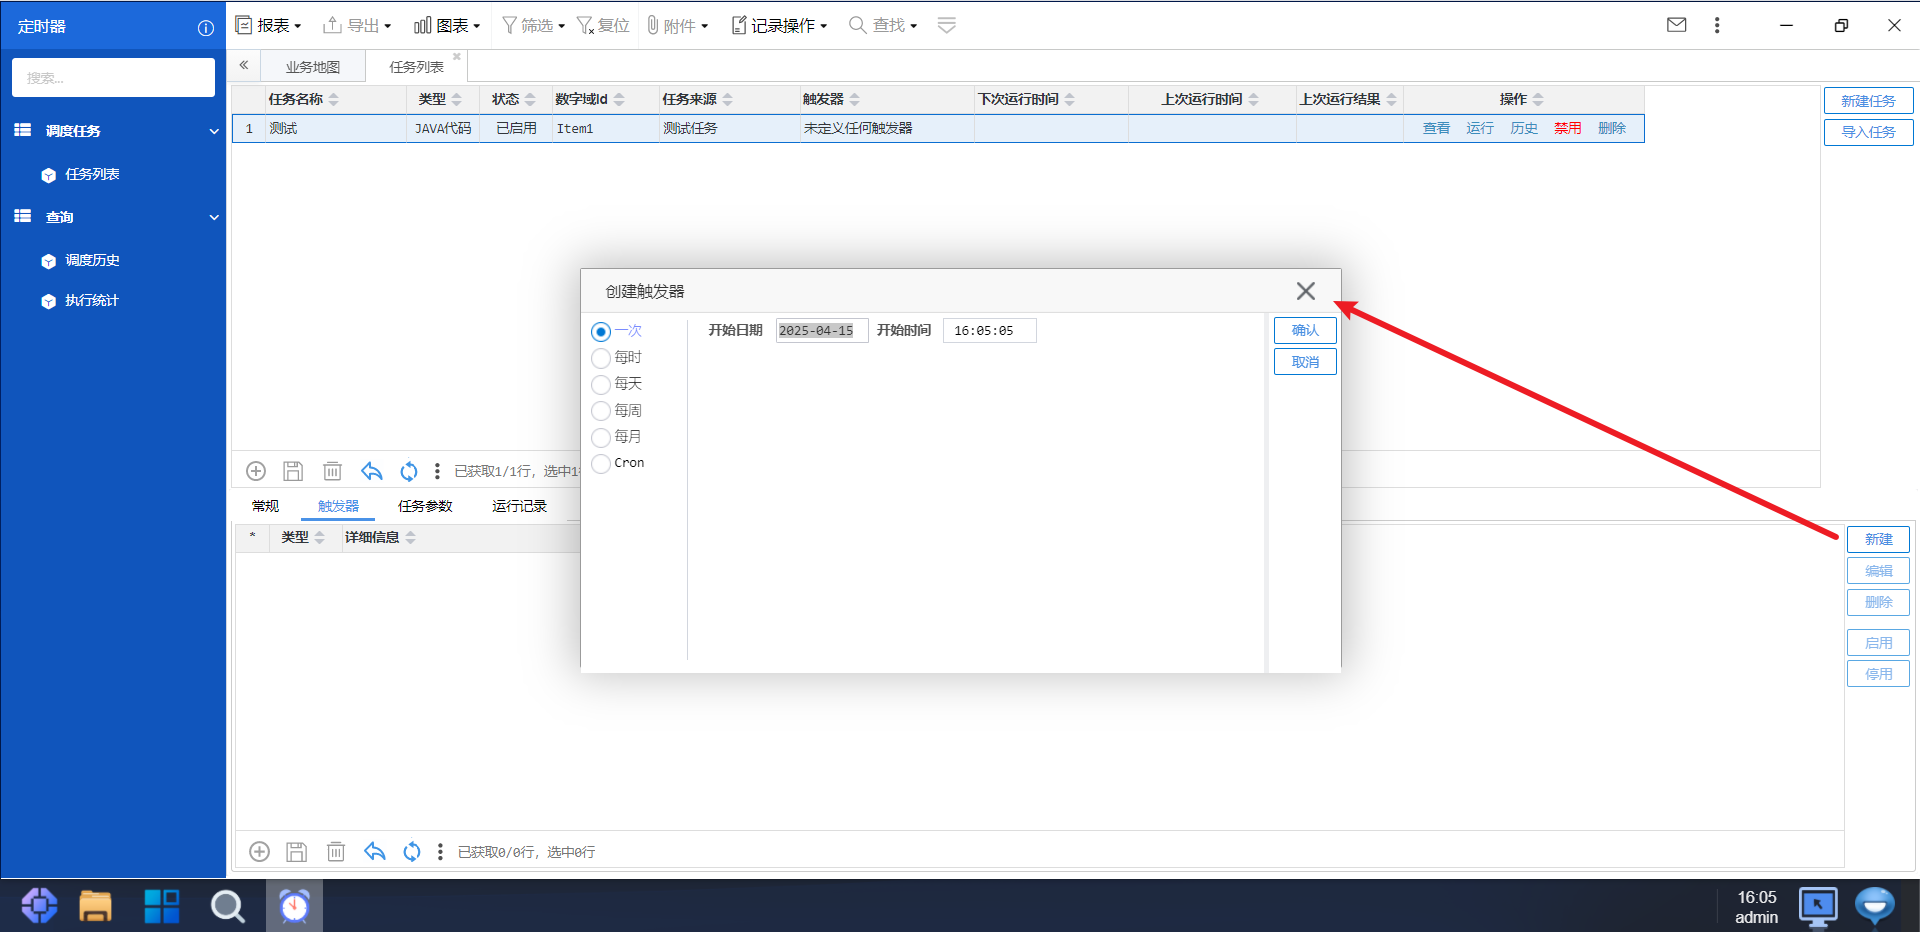The height and width of the screenshot is (932, 1920).
Task: Click save icon in task list toolbar
Action: coord(293,471)
